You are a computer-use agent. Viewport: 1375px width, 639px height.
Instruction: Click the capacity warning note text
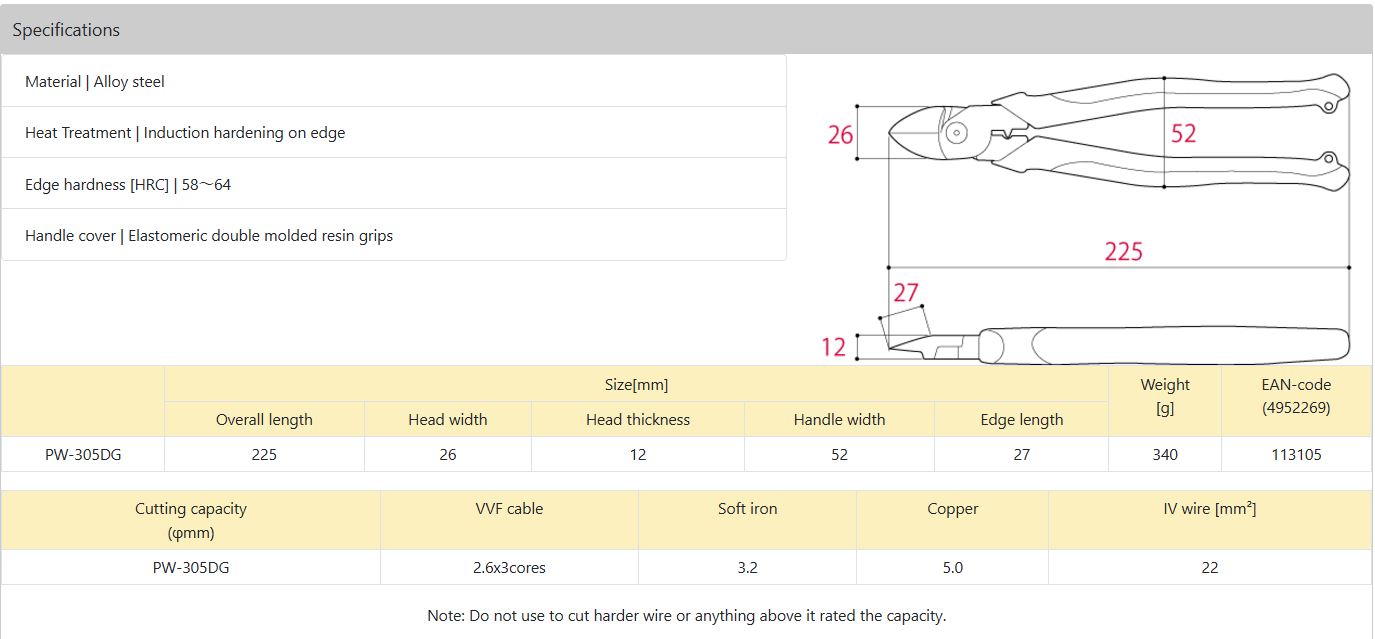coord(686,616)
